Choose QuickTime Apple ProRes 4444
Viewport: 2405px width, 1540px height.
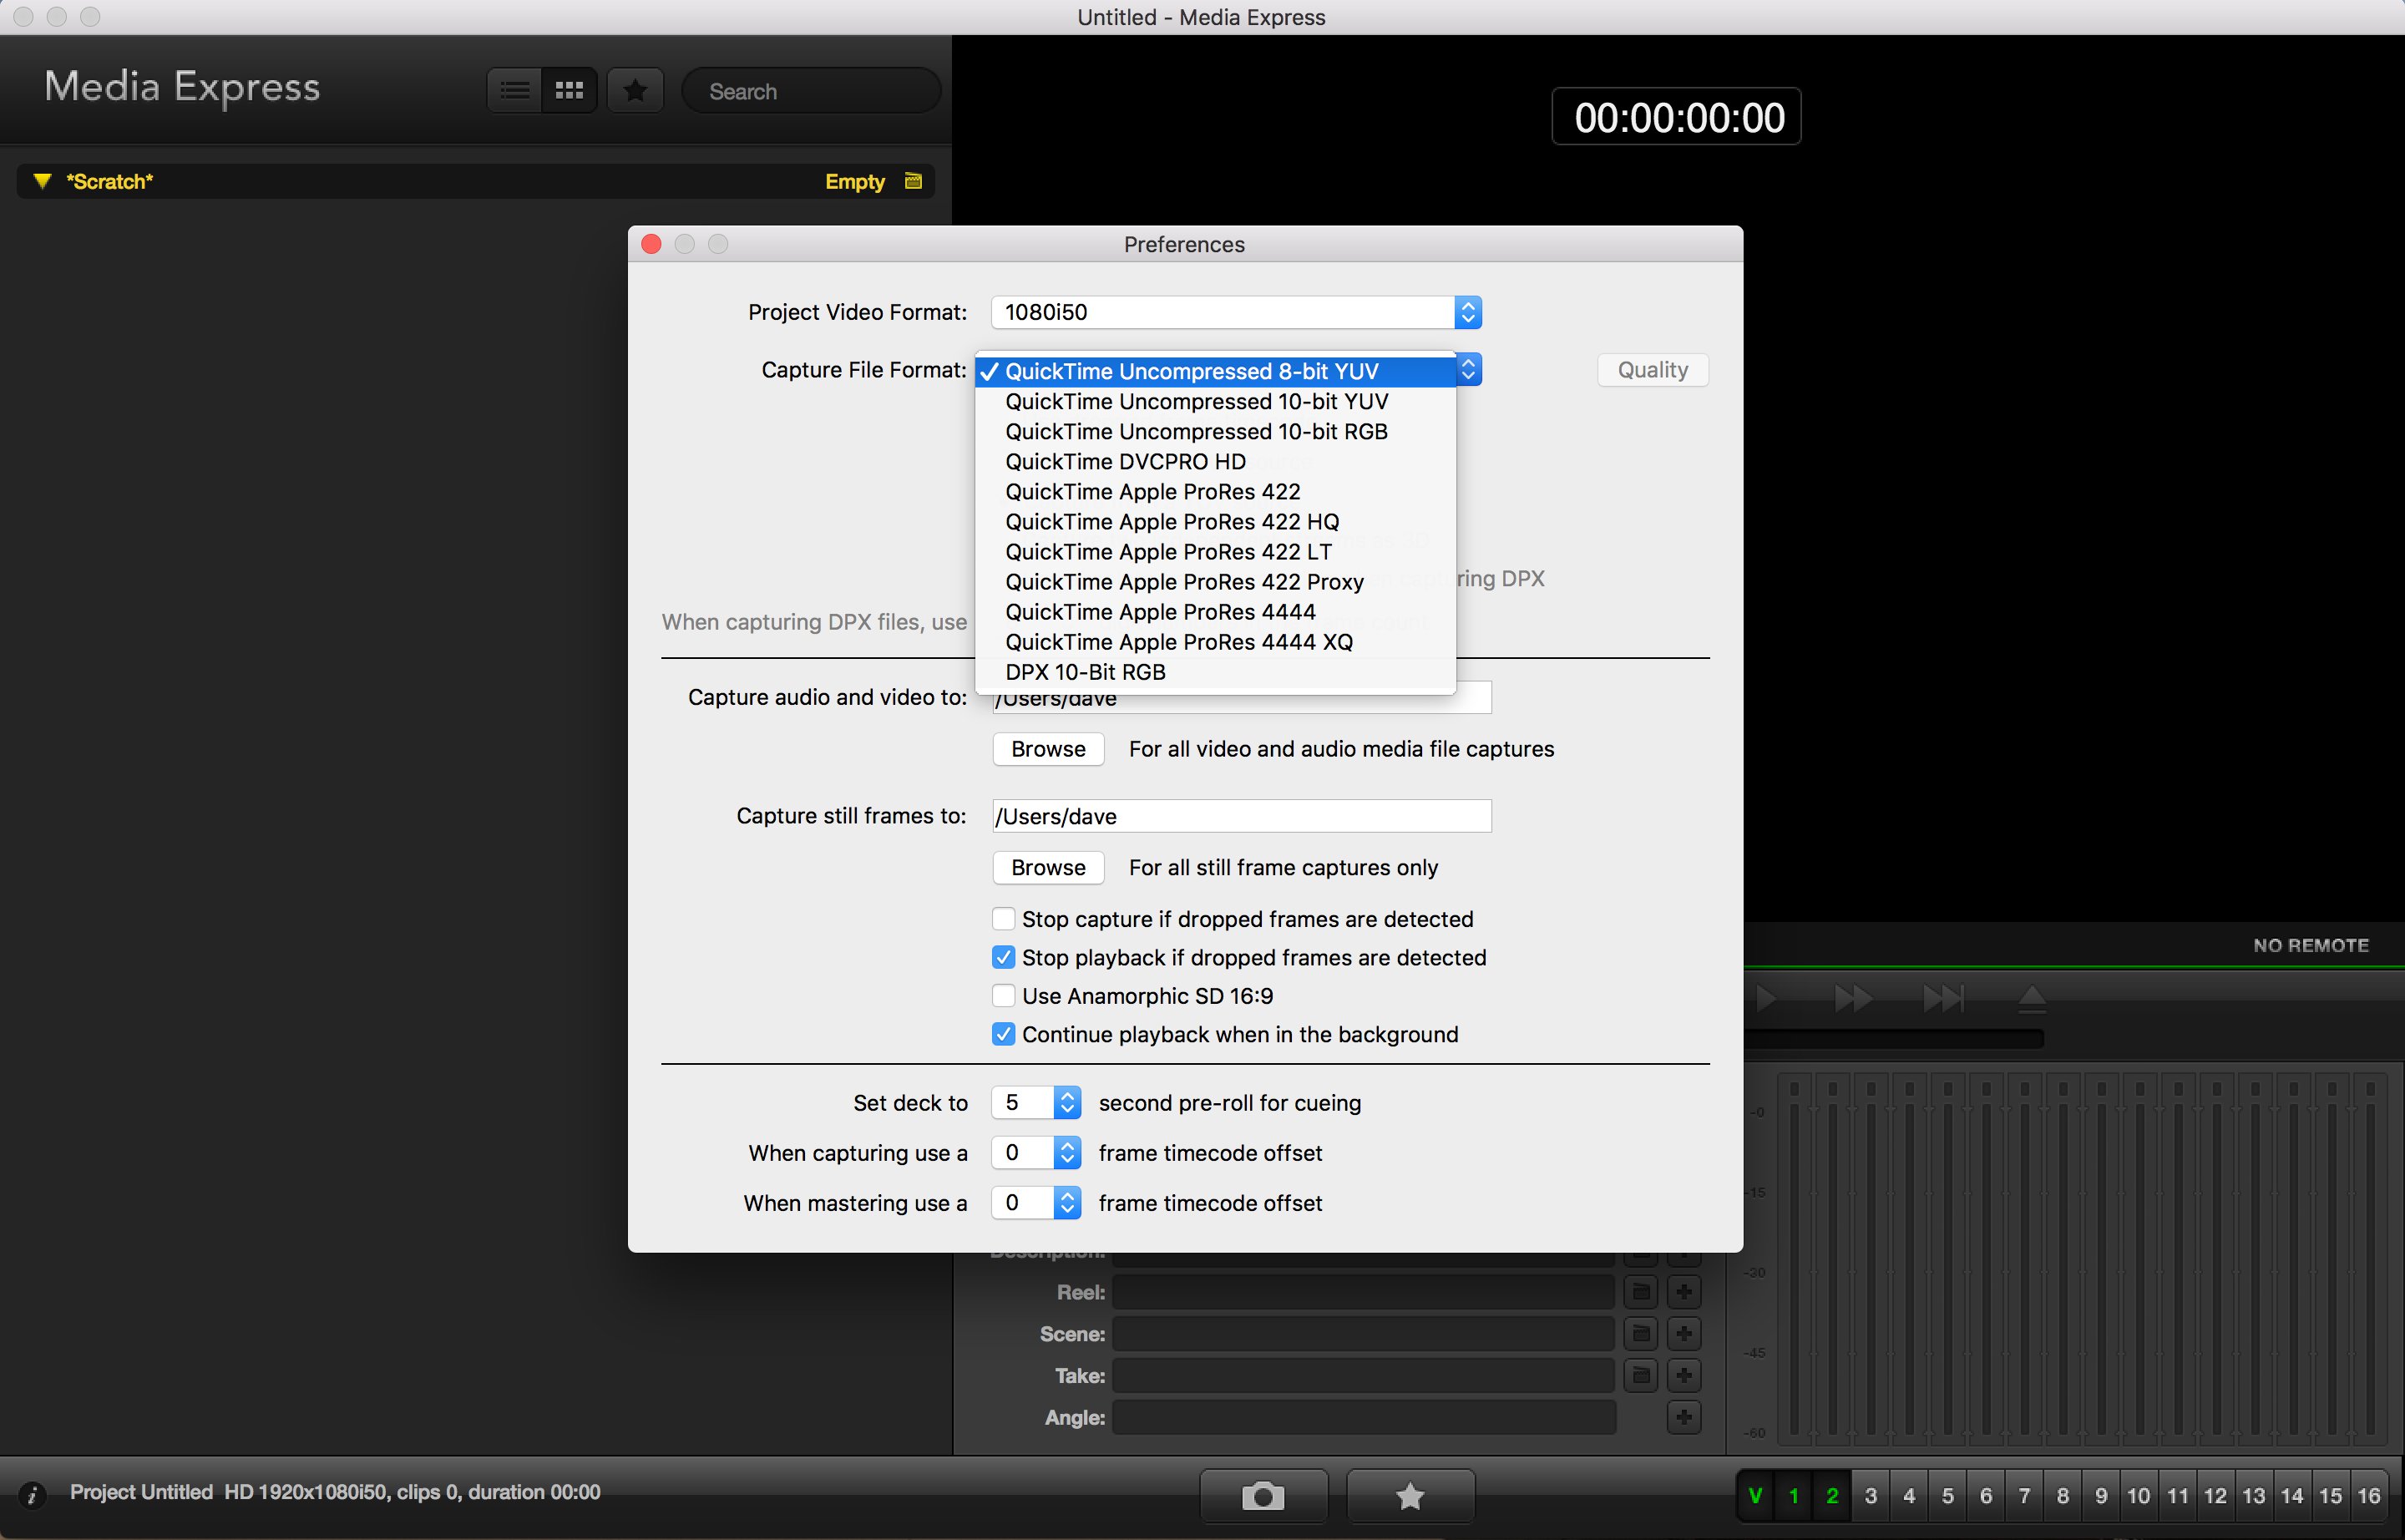(1215, 611)
